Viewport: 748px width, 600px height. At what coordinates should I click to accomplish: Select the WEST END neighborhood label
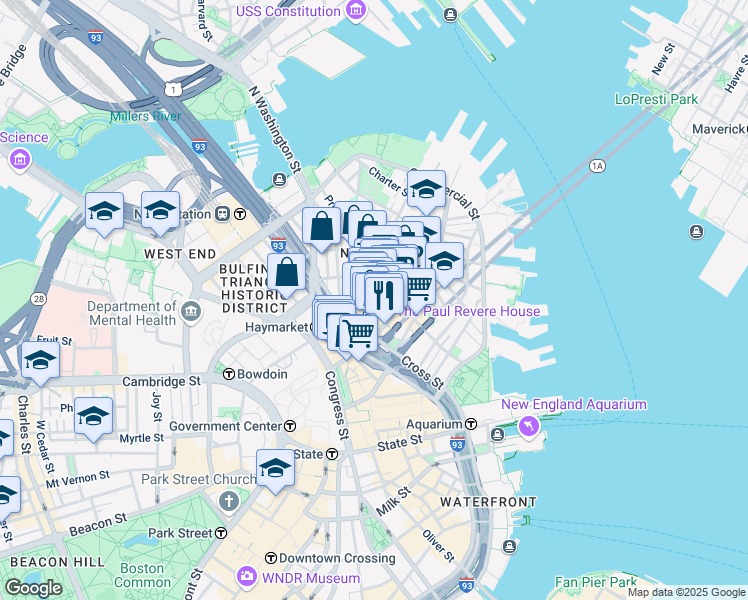pyautogui.click(x=180, y=254)
